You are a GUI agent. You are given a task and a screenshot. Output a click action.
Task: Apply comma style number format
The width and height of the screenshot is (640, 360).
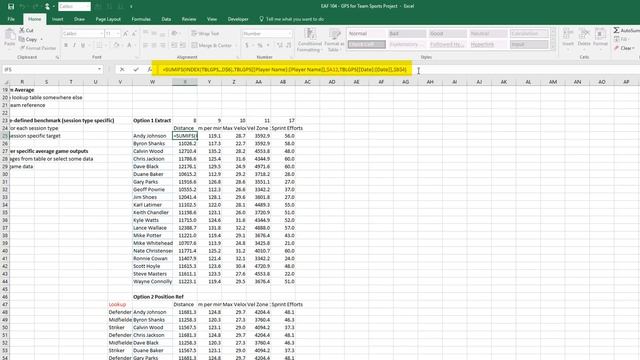point(268,45)
